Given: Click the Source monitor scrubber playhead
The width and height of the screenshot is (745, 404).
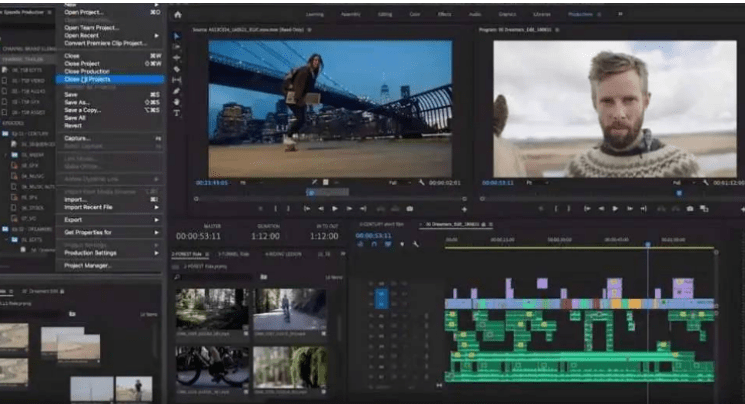Looking at the screenshot, I should pyautogui.click(x=311, y=192).
